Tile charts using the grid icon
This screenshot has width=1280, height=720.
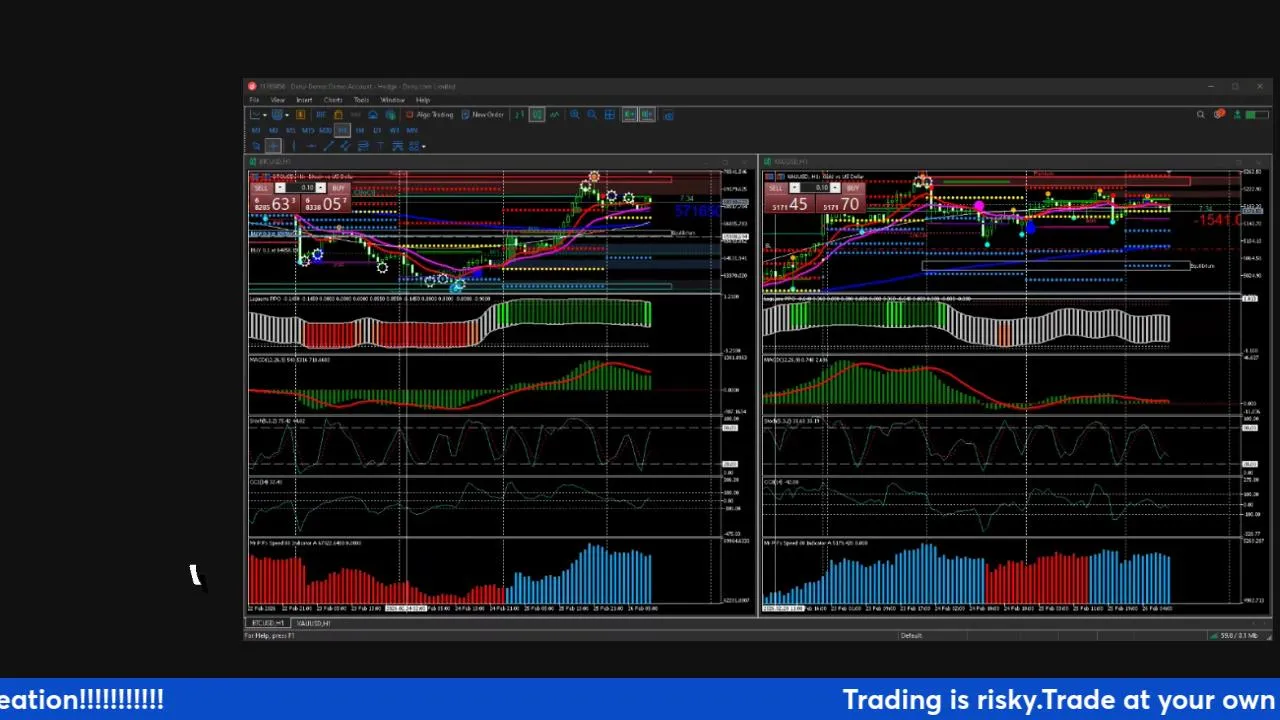(x=610, y=114)
